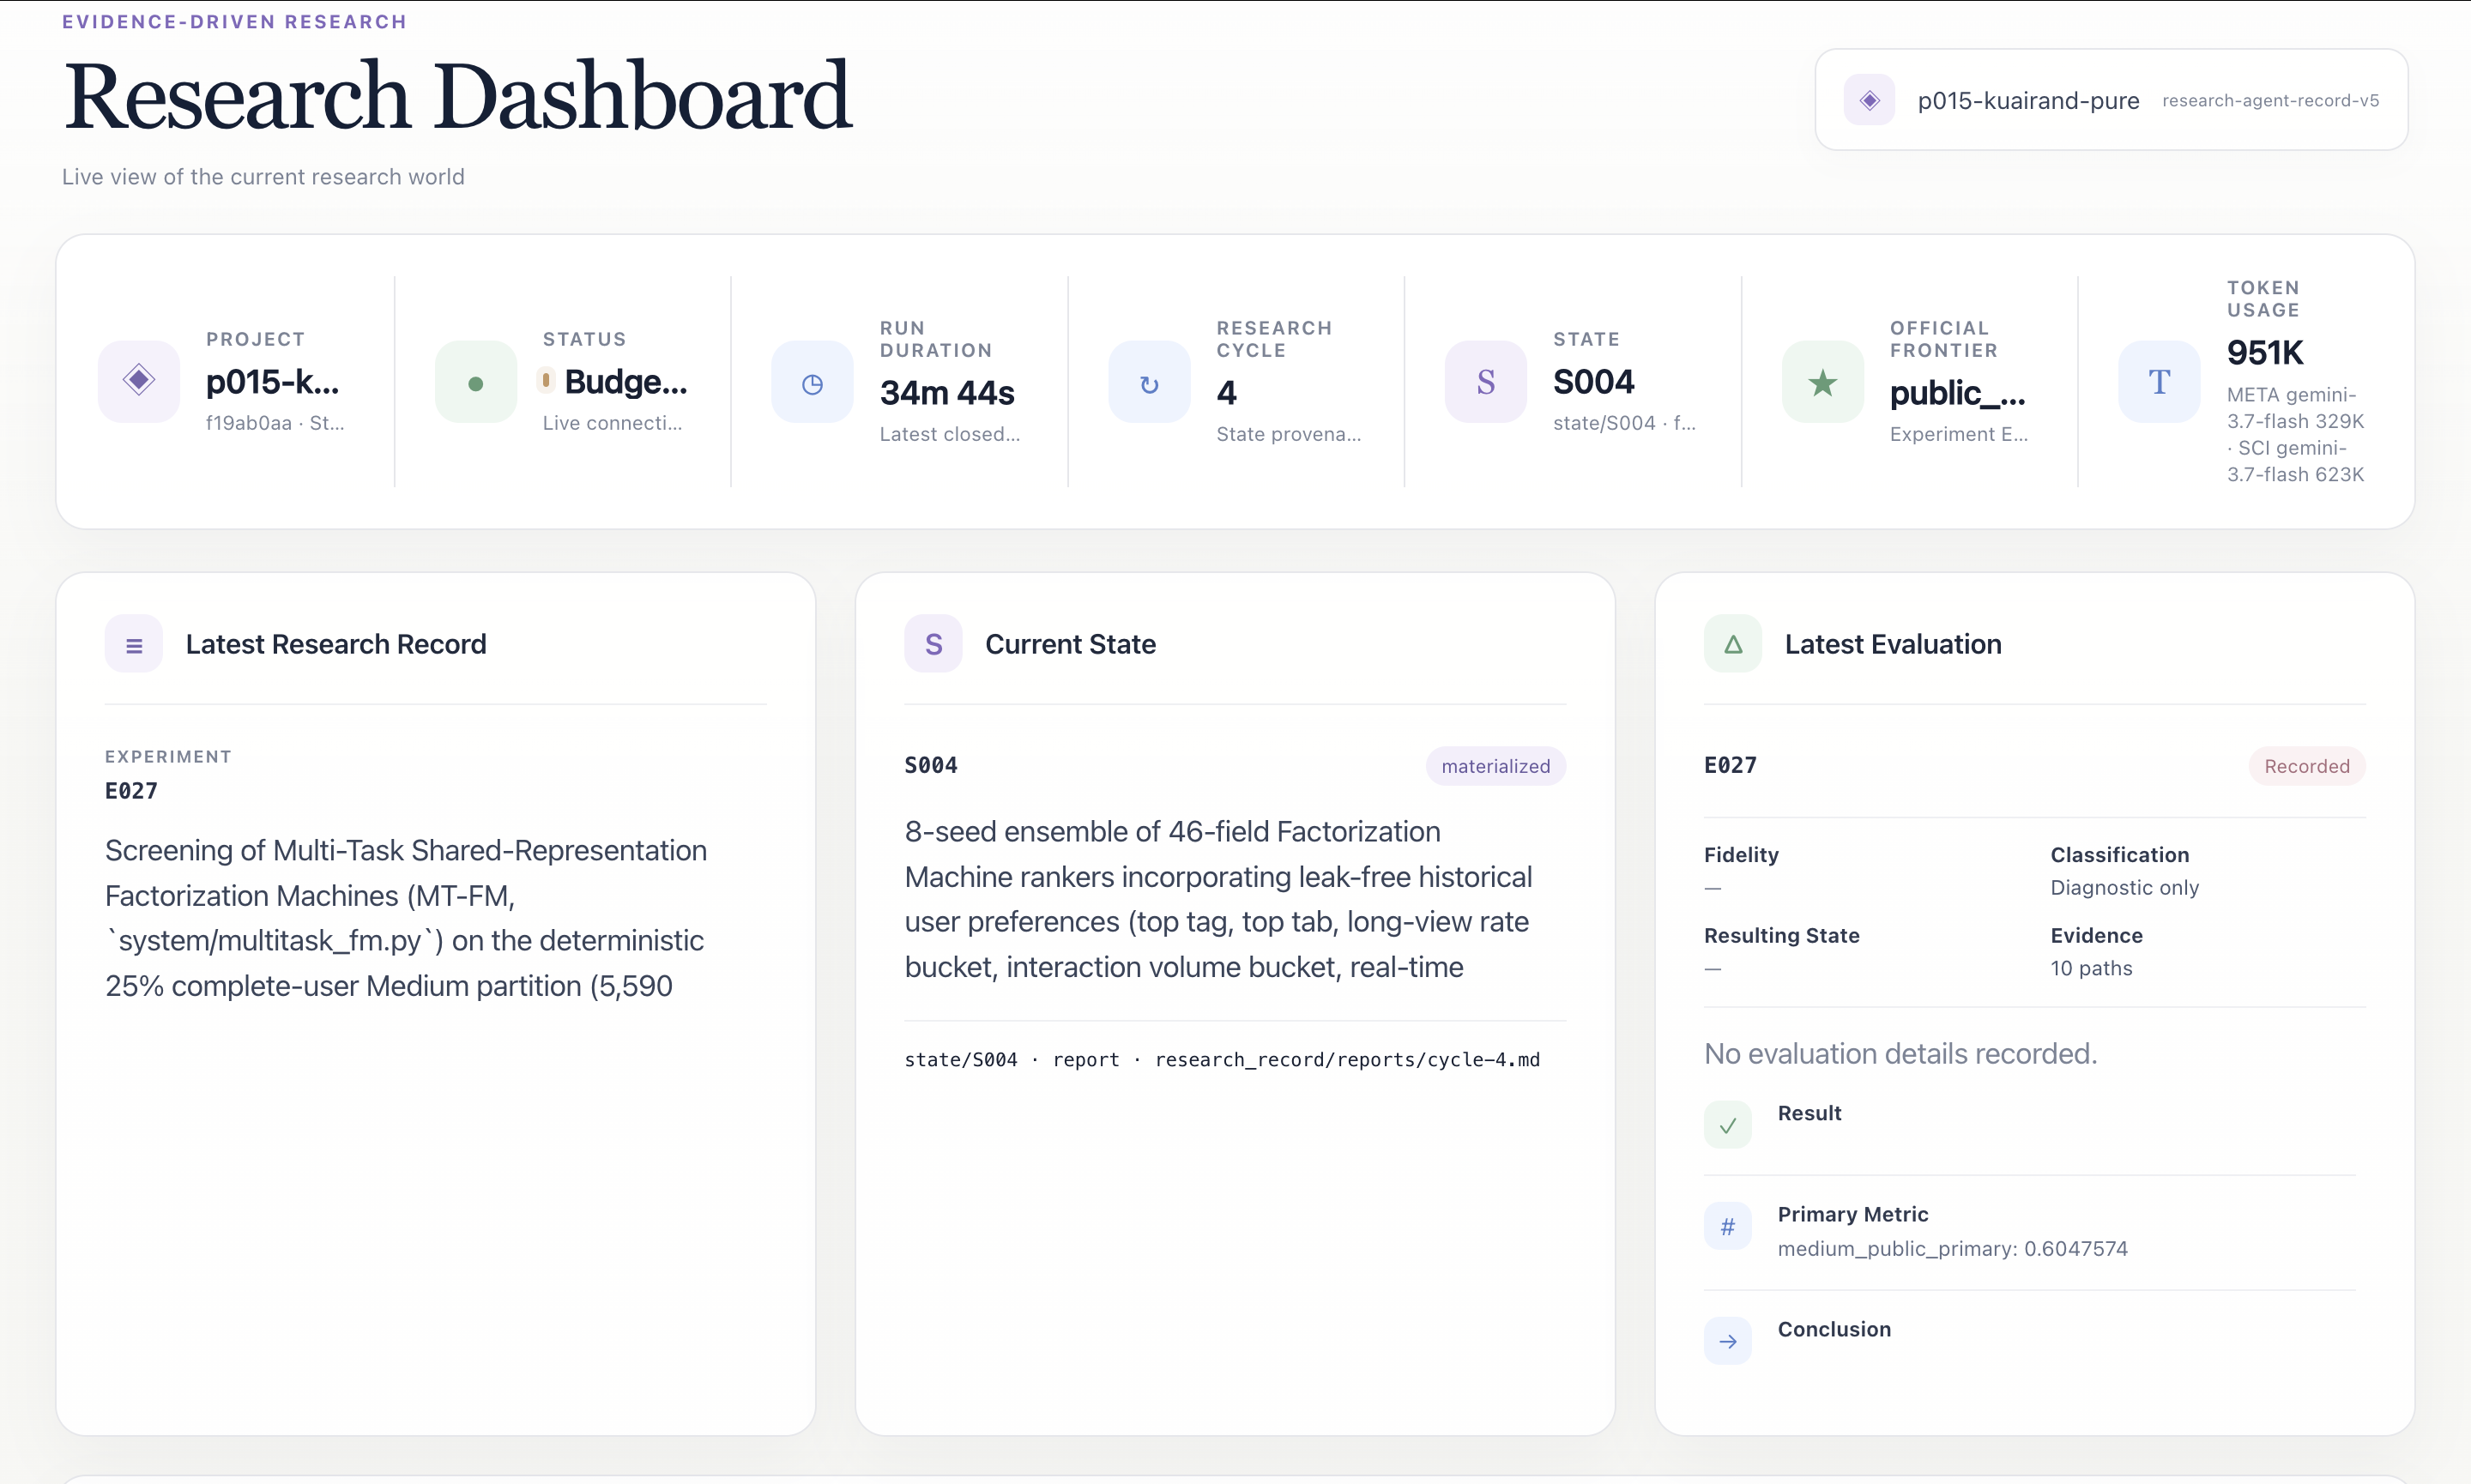Click the 8-seed ensemble state description
The height and width of the screenshot is (1484, 2471).
(x=1218, y=899)
